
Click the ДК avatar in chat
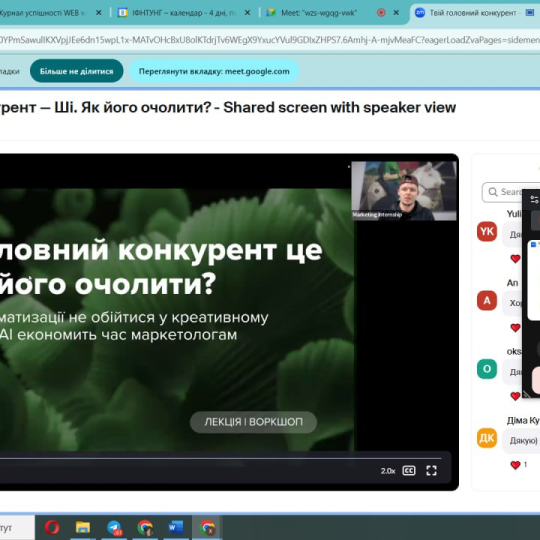point(487,438)
